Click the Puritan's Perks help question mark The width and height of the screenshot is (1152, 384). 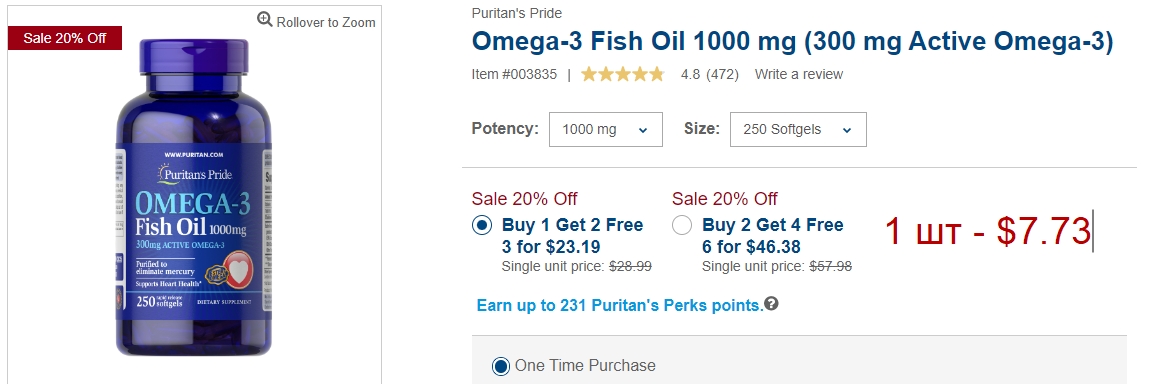pyautogui.click(x=771, y=303)
